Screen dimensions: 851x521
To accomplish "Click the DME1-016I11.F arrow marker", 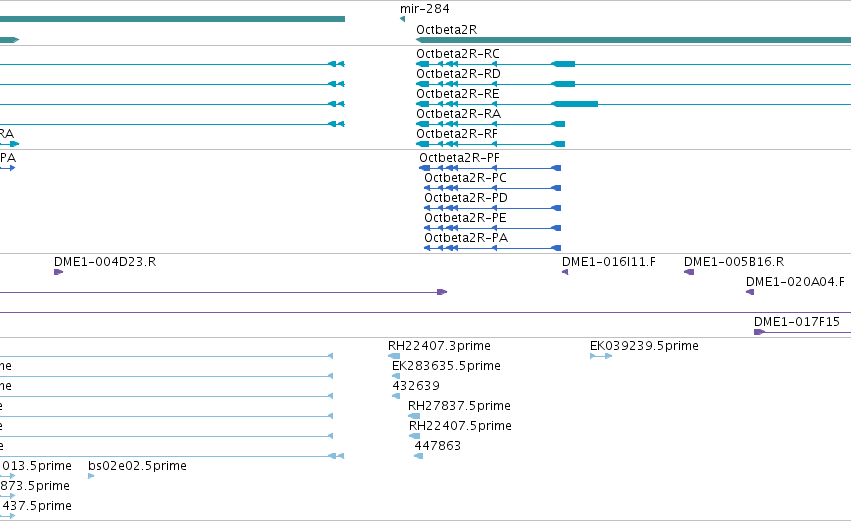I will pos(565,272).
